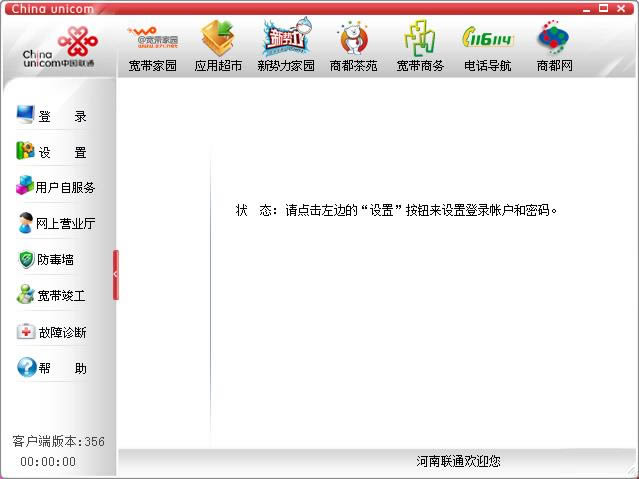Image resolution: width=639 pixels, height=479 pixels.
Task: Open the 商都茶苑 bear icon
Action: pyautogui.click(x=353, y=38)
